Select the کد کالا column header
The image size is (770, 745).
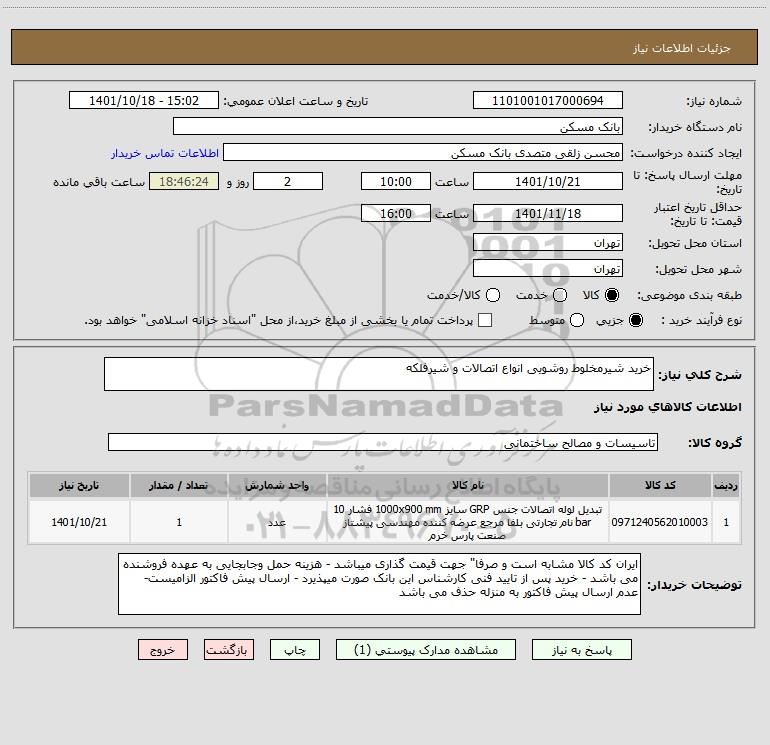click(660, 485)
